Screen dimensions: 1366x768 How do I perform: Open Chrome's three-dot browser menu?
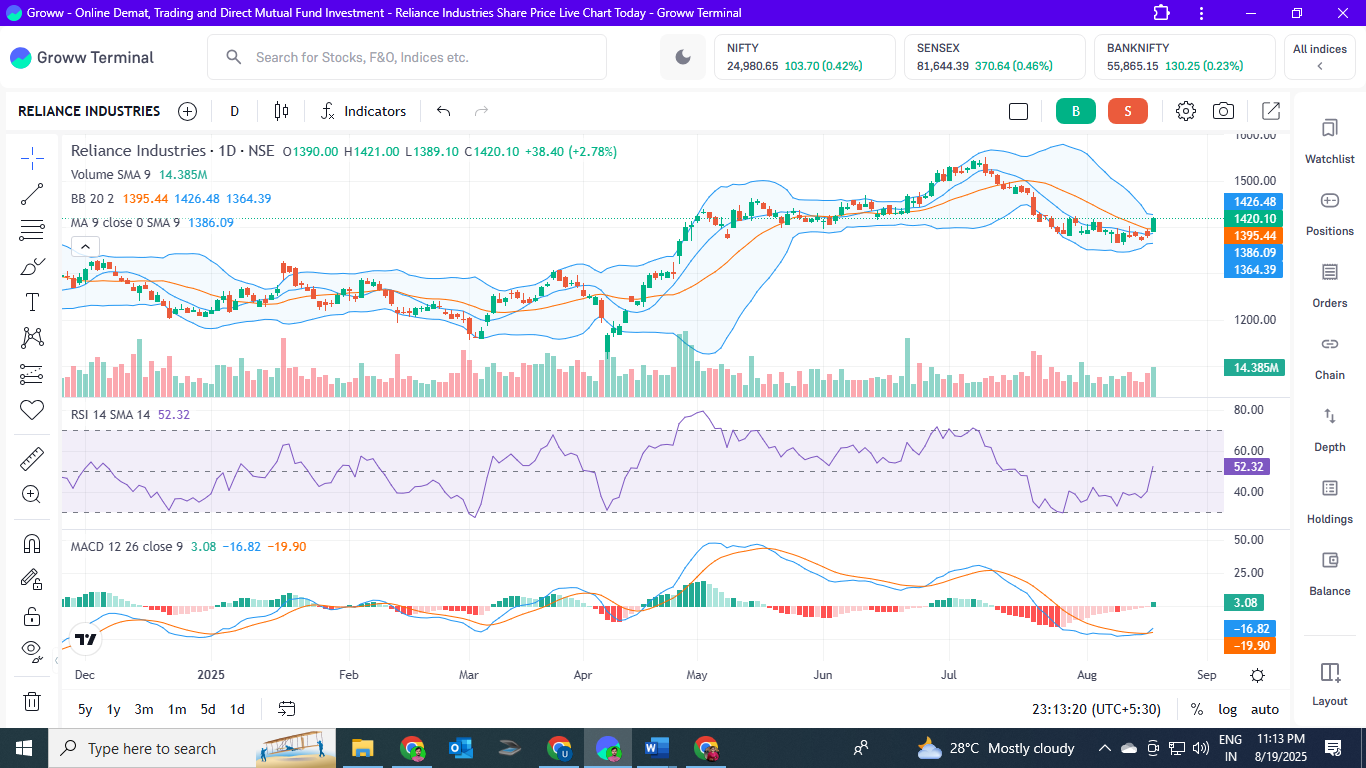[x=1200, y=13]
